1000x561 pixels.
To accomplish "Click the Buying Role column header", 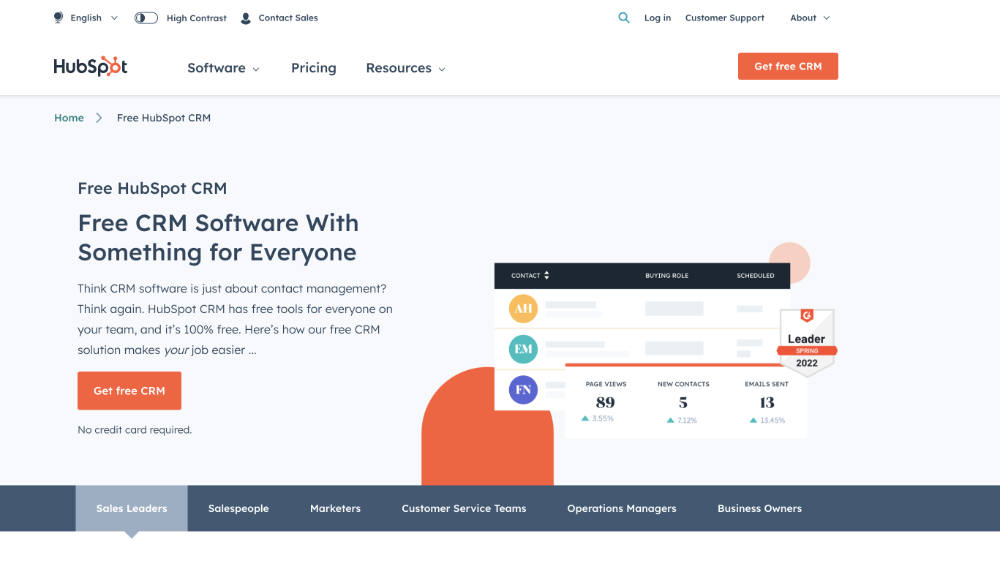I will pos(666,275).
